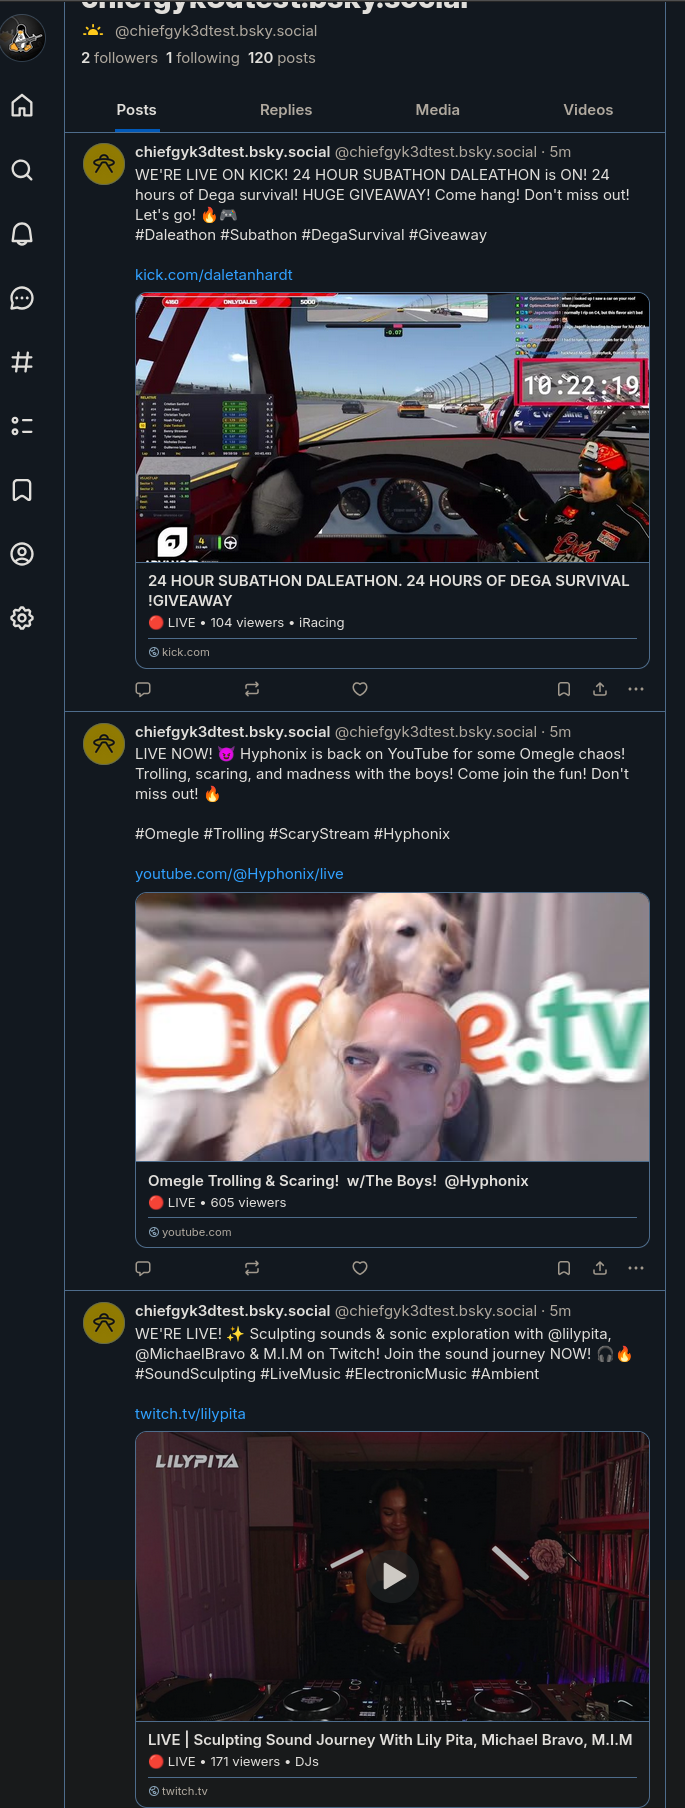Open Search via magnifying glass icon
Viewport: 685px width, 1808px height.
pyautogui.click(x=22, y=170)
